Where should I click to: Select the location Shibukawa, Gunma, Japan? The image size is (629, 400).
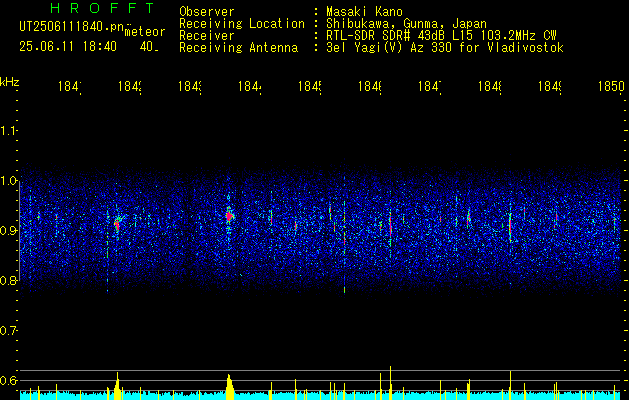(x=406, y=24)
